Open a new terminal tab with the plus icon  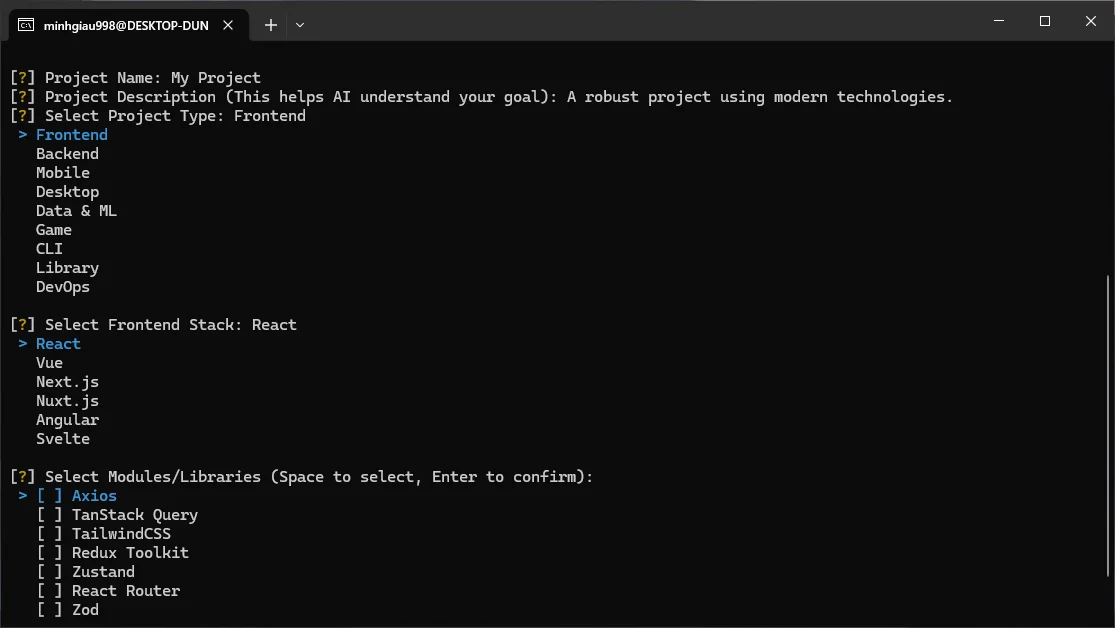tap(270, 25)
